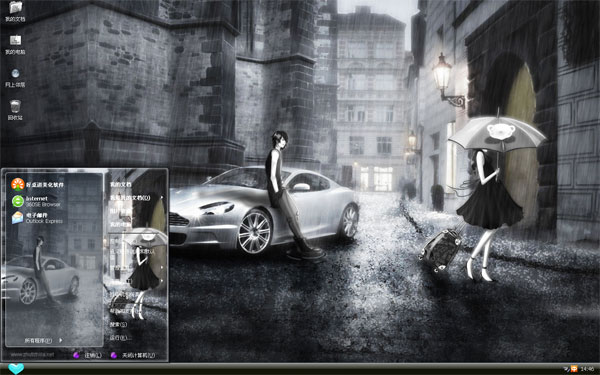600x375 pixels.
Task: Select 搜索(S) in the Start menu
Action: (119, 324)
